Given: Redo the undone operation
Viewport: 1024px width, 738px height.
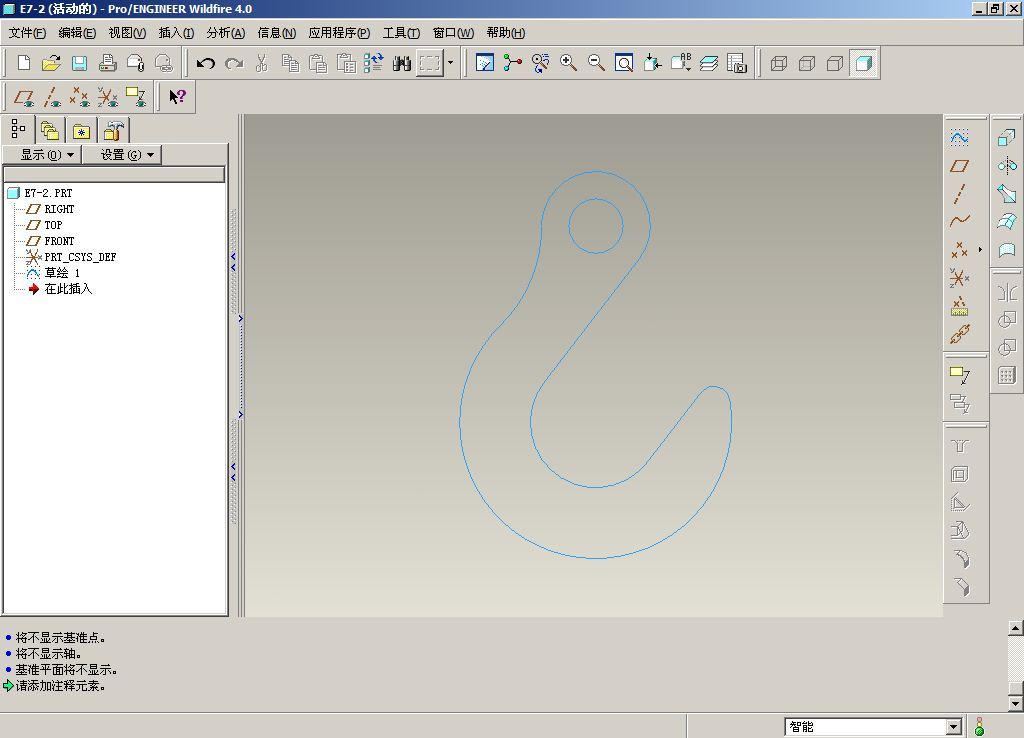Looking at the screenshot, I should point(234,63).
